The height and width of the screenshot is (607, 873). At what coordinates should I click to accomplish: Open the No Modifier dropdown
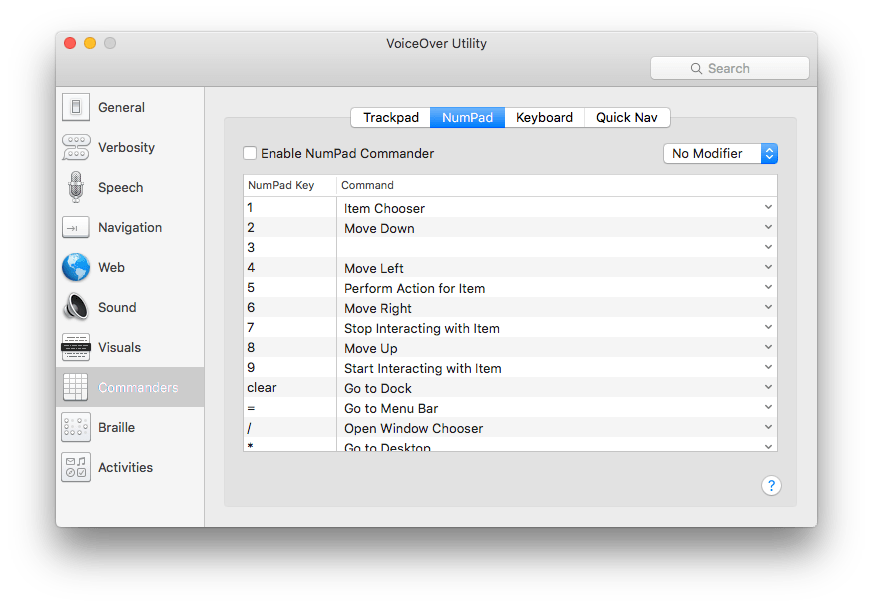point(720,154)
